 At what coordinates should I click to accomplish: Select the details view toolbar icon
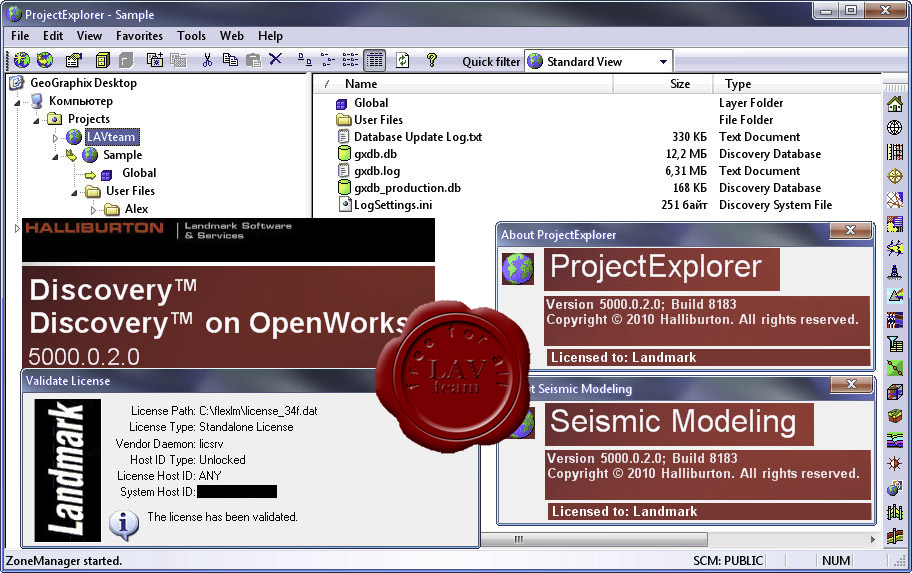[375, 60]
